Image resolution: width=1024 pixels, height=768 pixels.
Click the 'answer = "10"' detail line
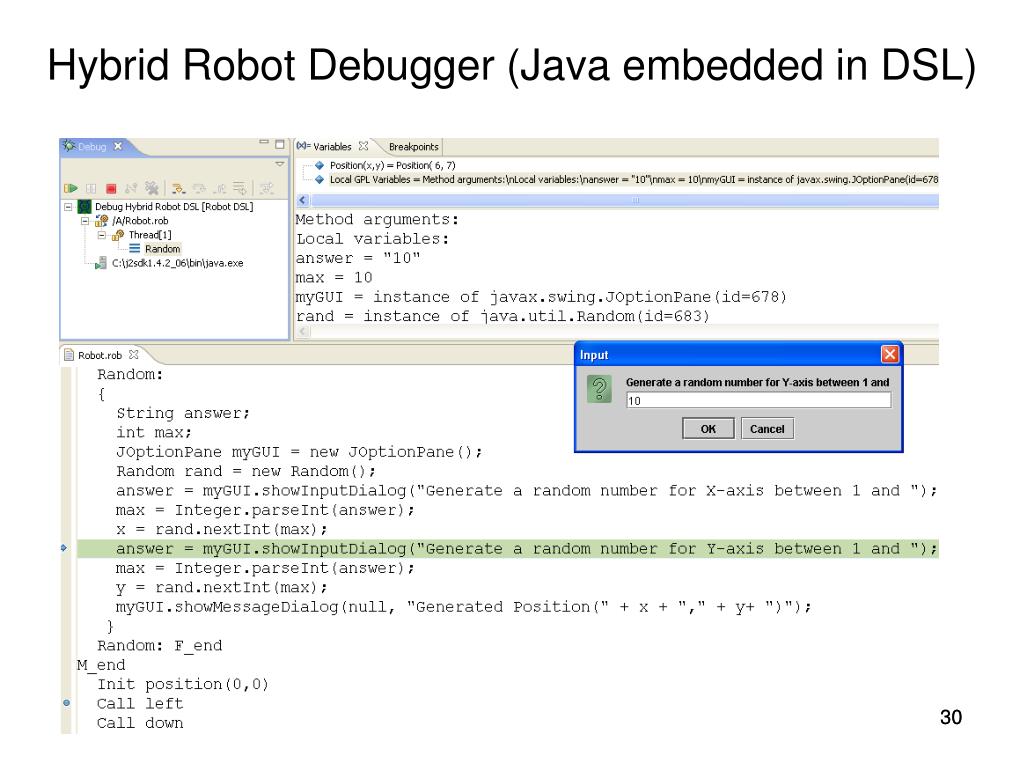pos(358,258)
